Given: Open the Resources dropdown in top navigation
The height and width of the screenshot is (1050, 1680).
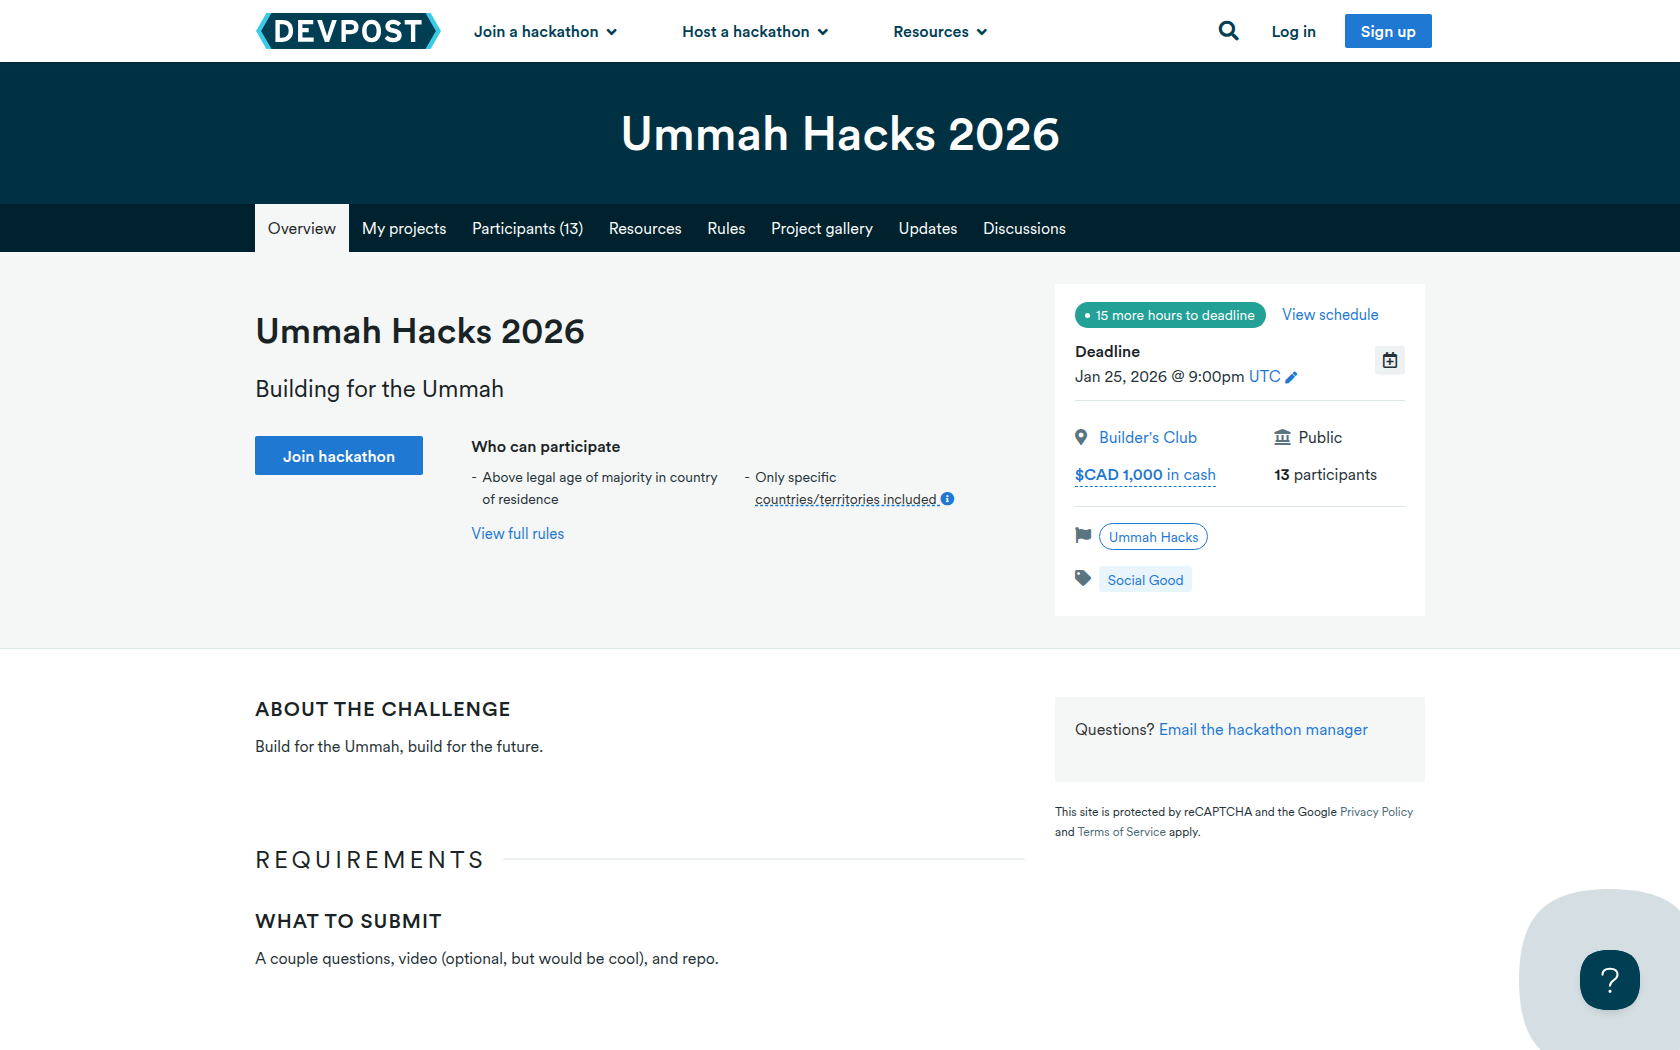Looking at the screenshot, I should click(x=940, y=32).
